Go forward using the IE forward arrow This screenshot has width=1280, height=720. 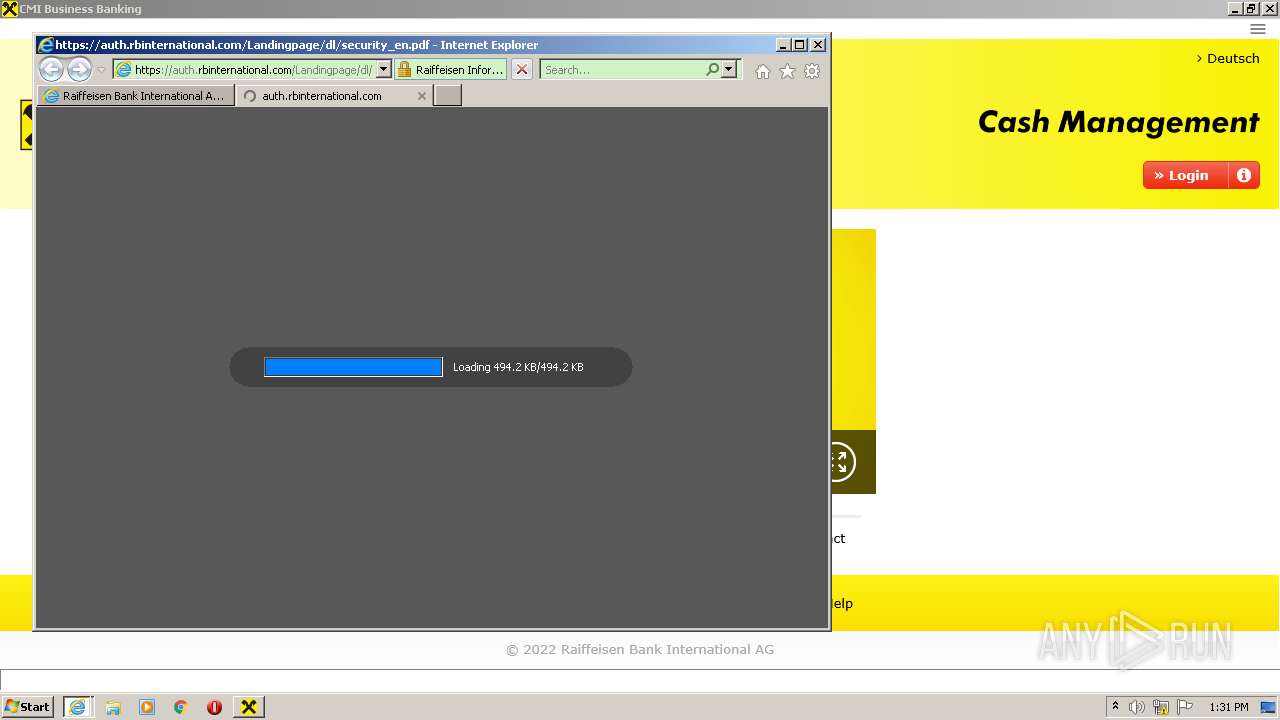tap(80, 70)
